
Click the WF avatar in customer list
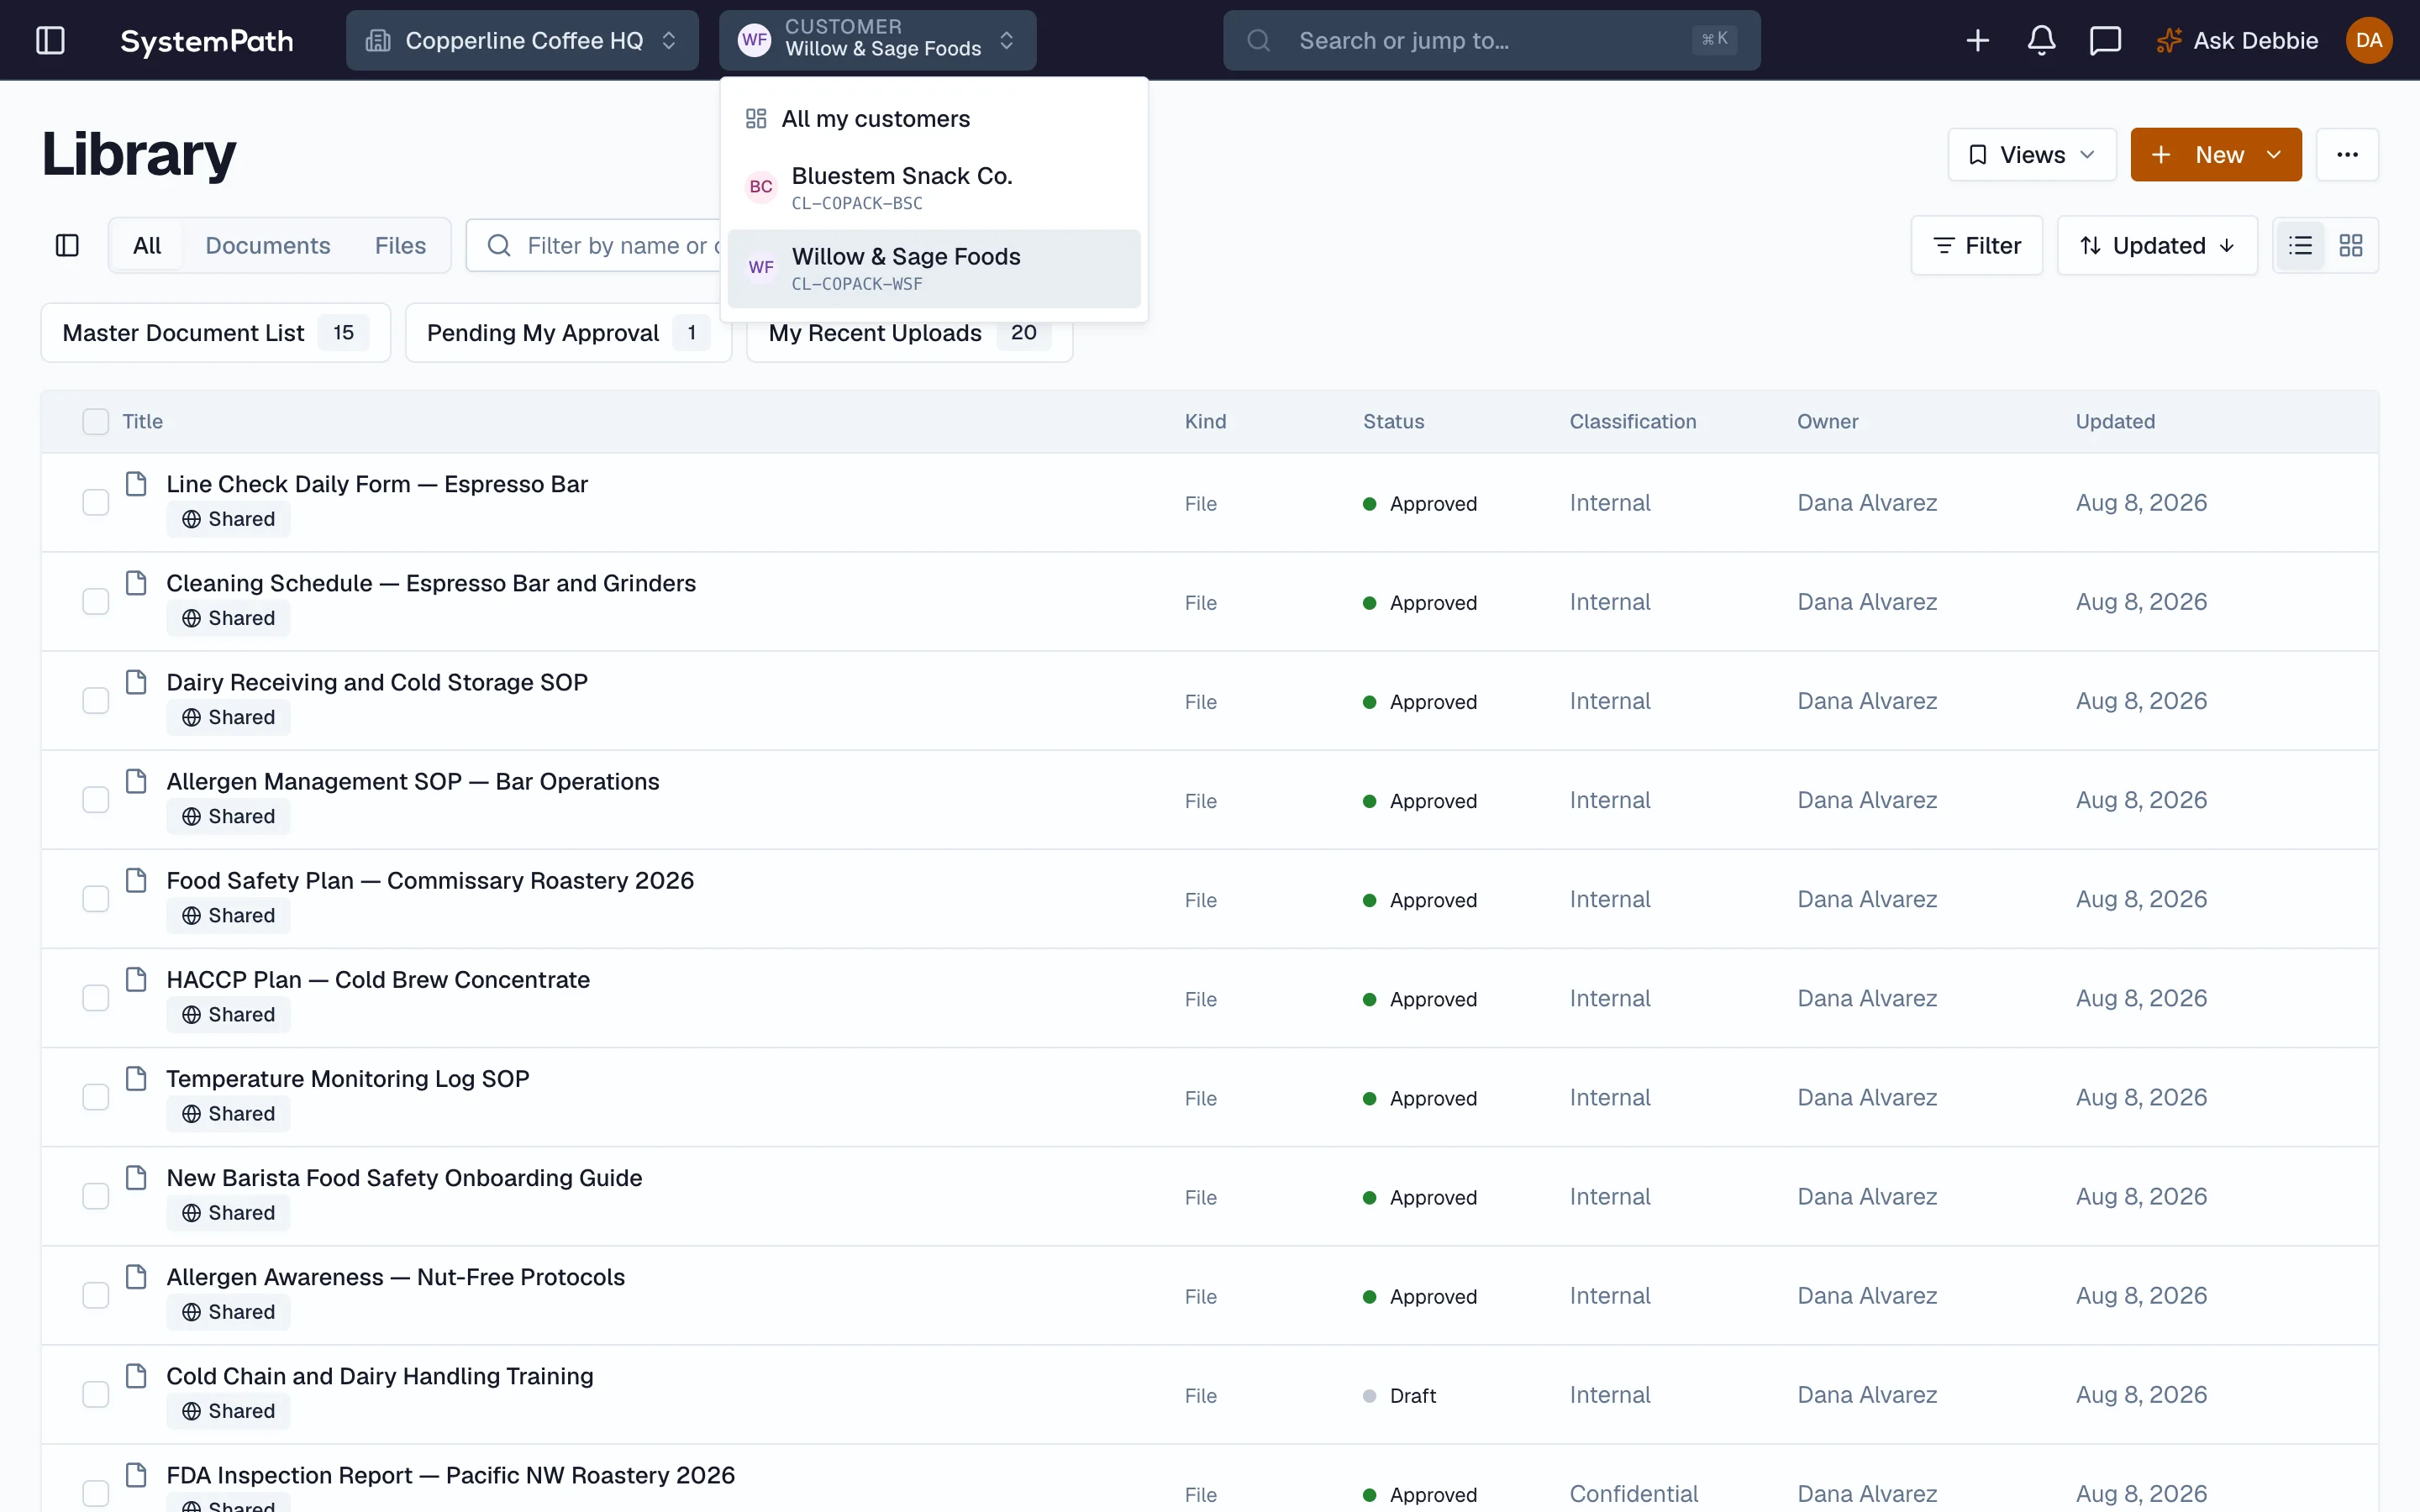(761, 268)
